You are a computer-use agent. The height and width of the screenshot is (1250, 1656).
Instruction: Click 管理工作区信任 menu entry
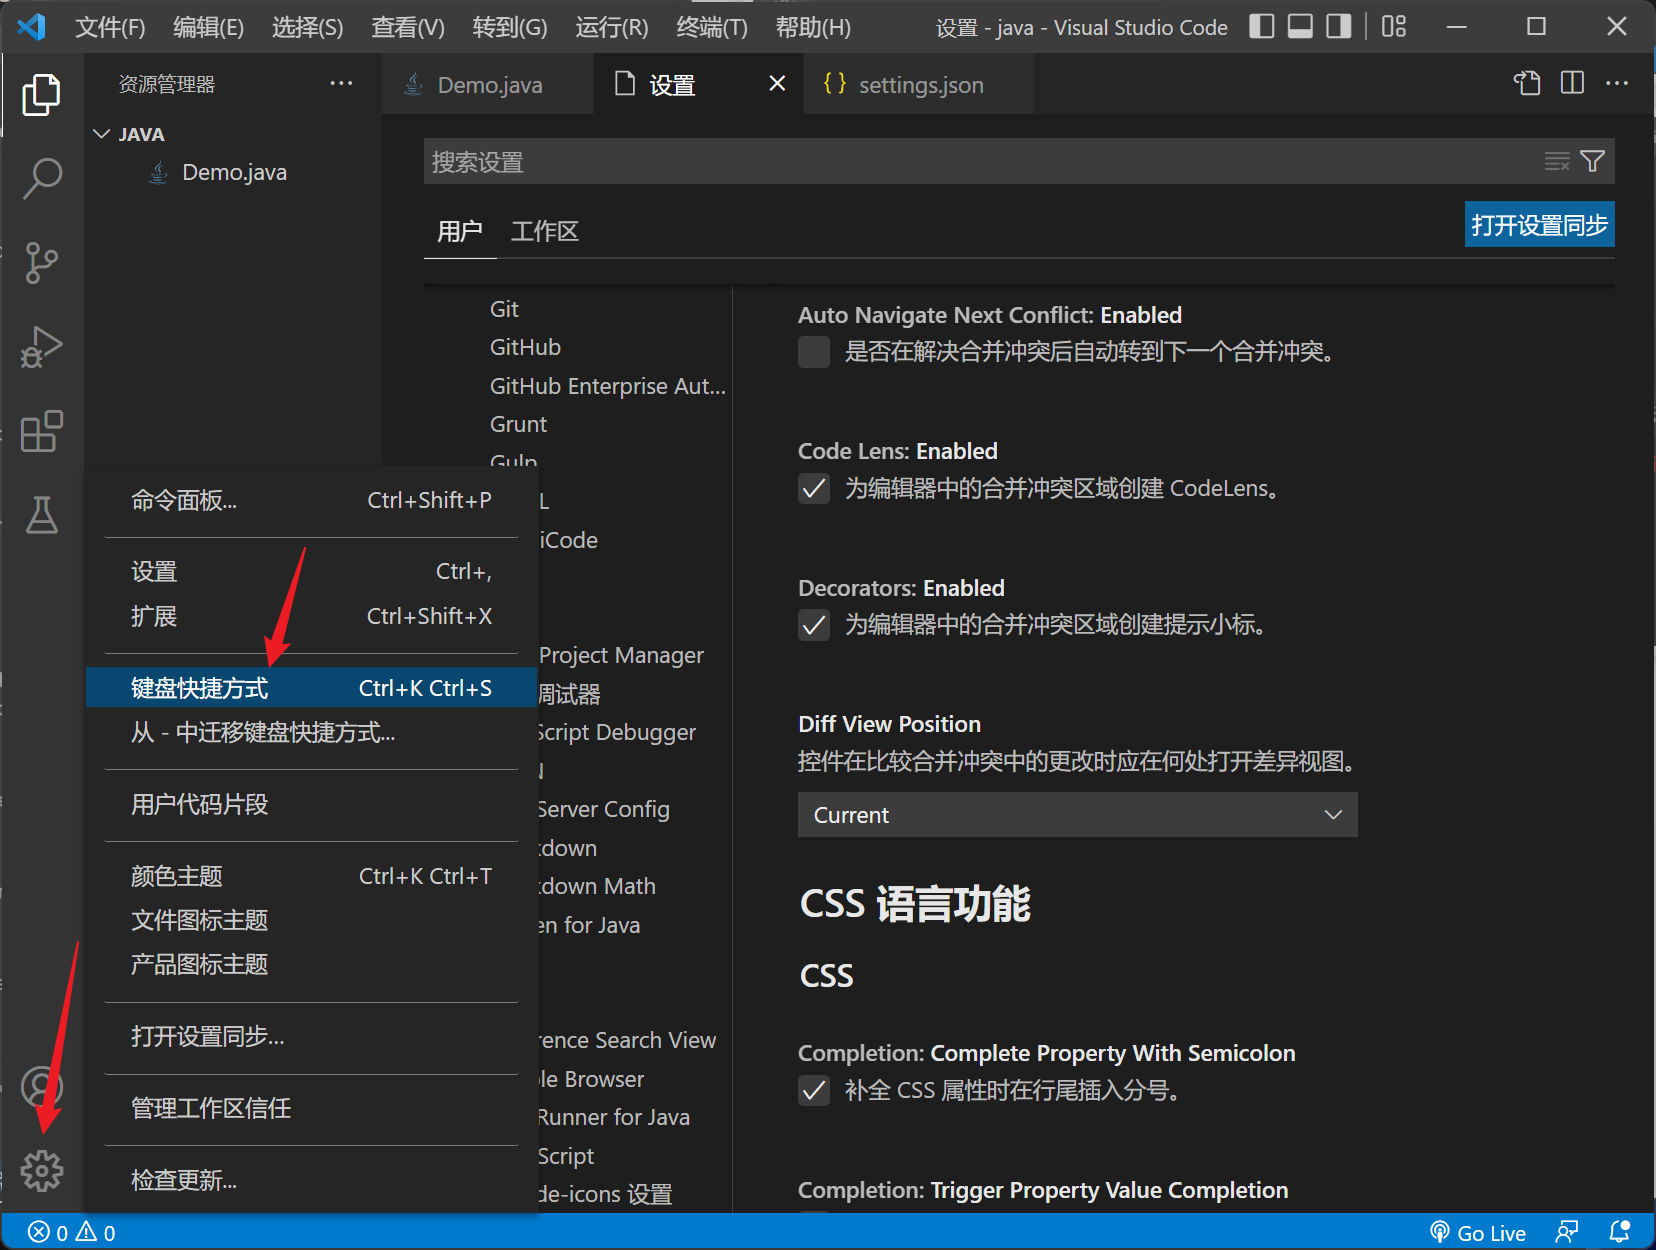pyautogui.click(x=311, y=1108)
